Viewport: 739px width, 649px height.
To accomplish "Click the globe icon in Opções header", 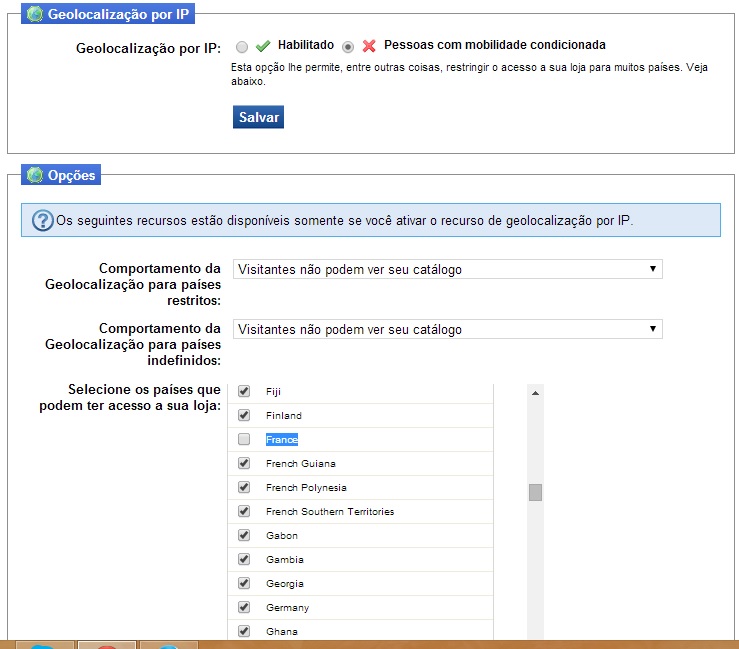I will (34, 175).
